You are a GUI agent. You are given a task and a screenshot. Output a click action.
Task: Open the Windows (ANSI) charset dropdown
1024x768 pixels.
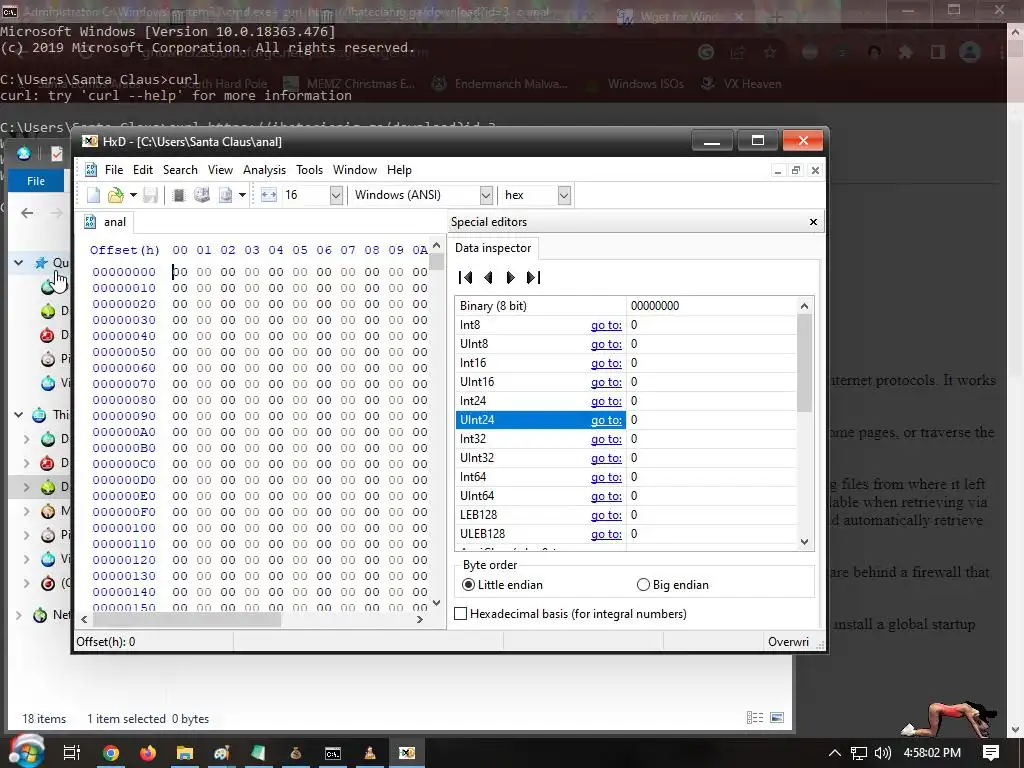(485, 195)
